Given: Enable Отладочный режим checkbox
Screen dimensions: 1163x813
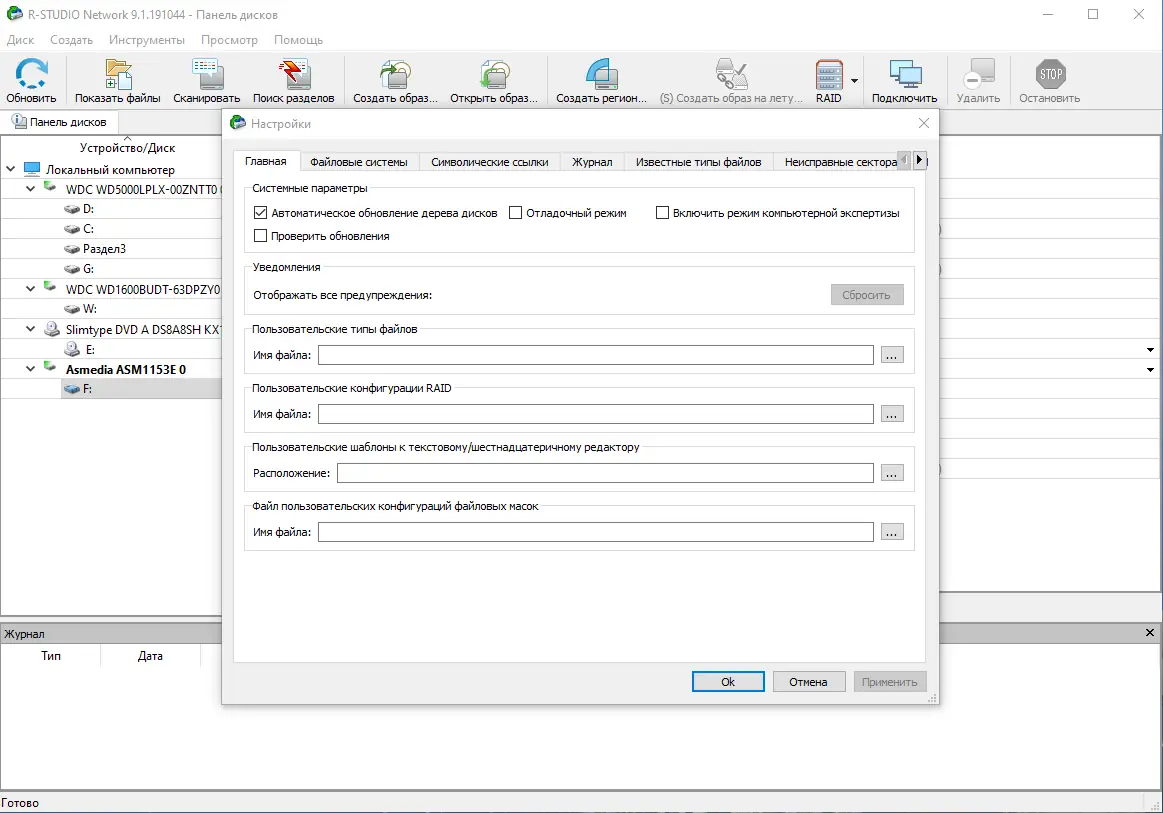Looking at the screenshot, I should point(515,213).
